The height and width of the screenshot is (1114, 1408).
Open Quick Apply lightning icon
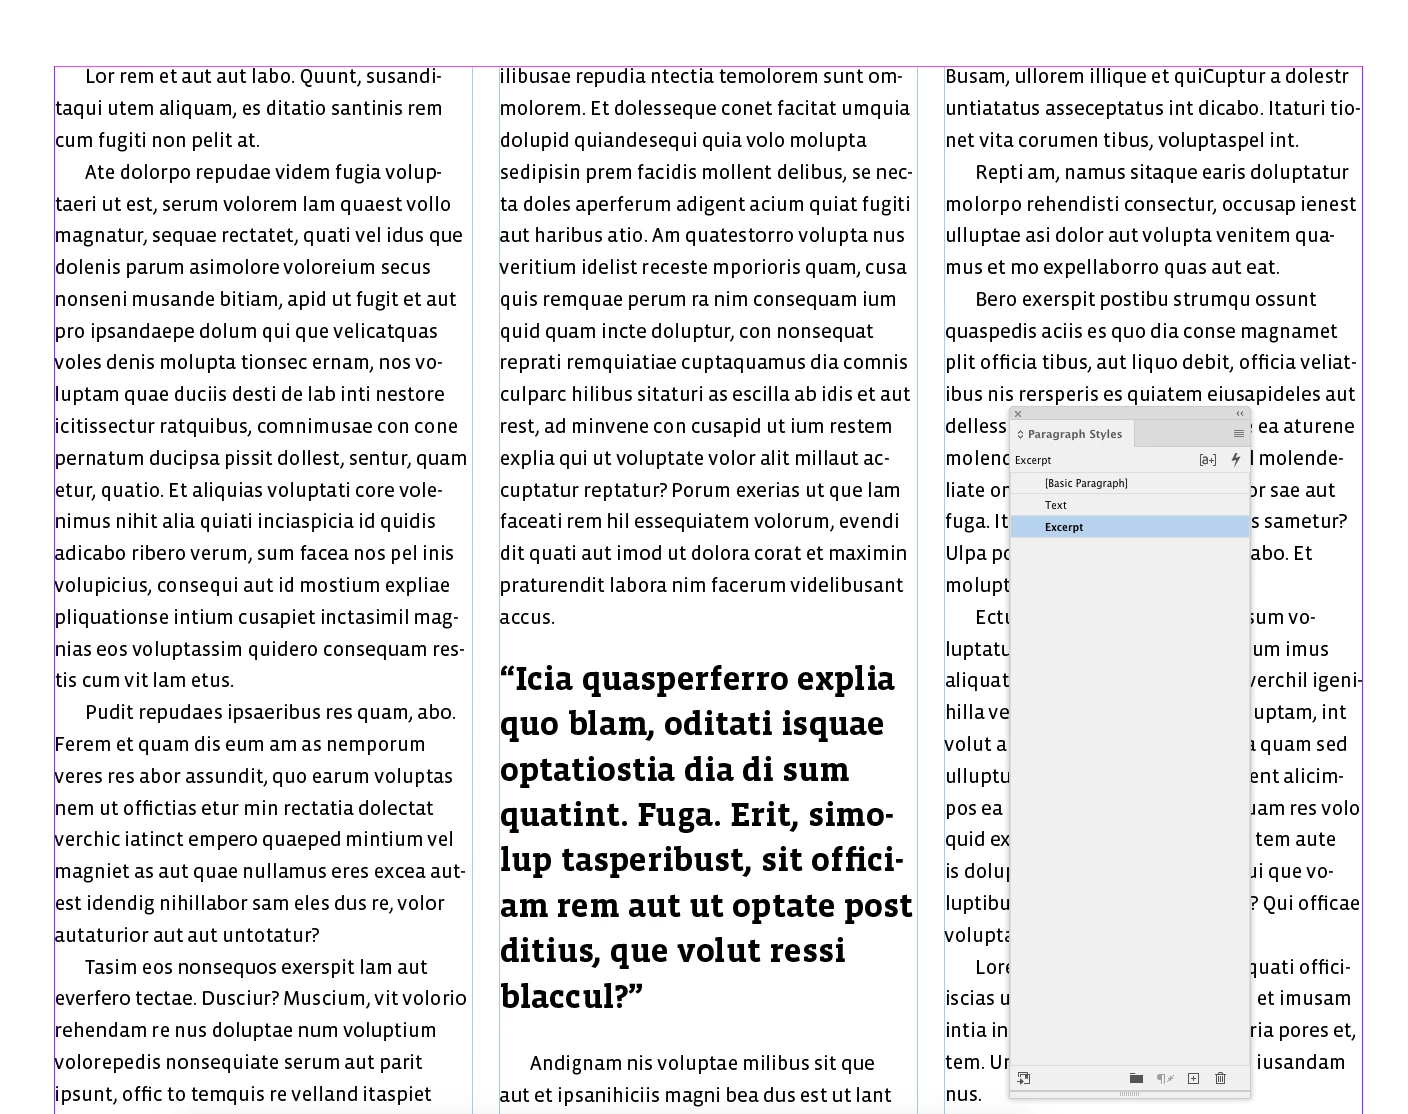pyautogui.click(x=1236, y=460)
